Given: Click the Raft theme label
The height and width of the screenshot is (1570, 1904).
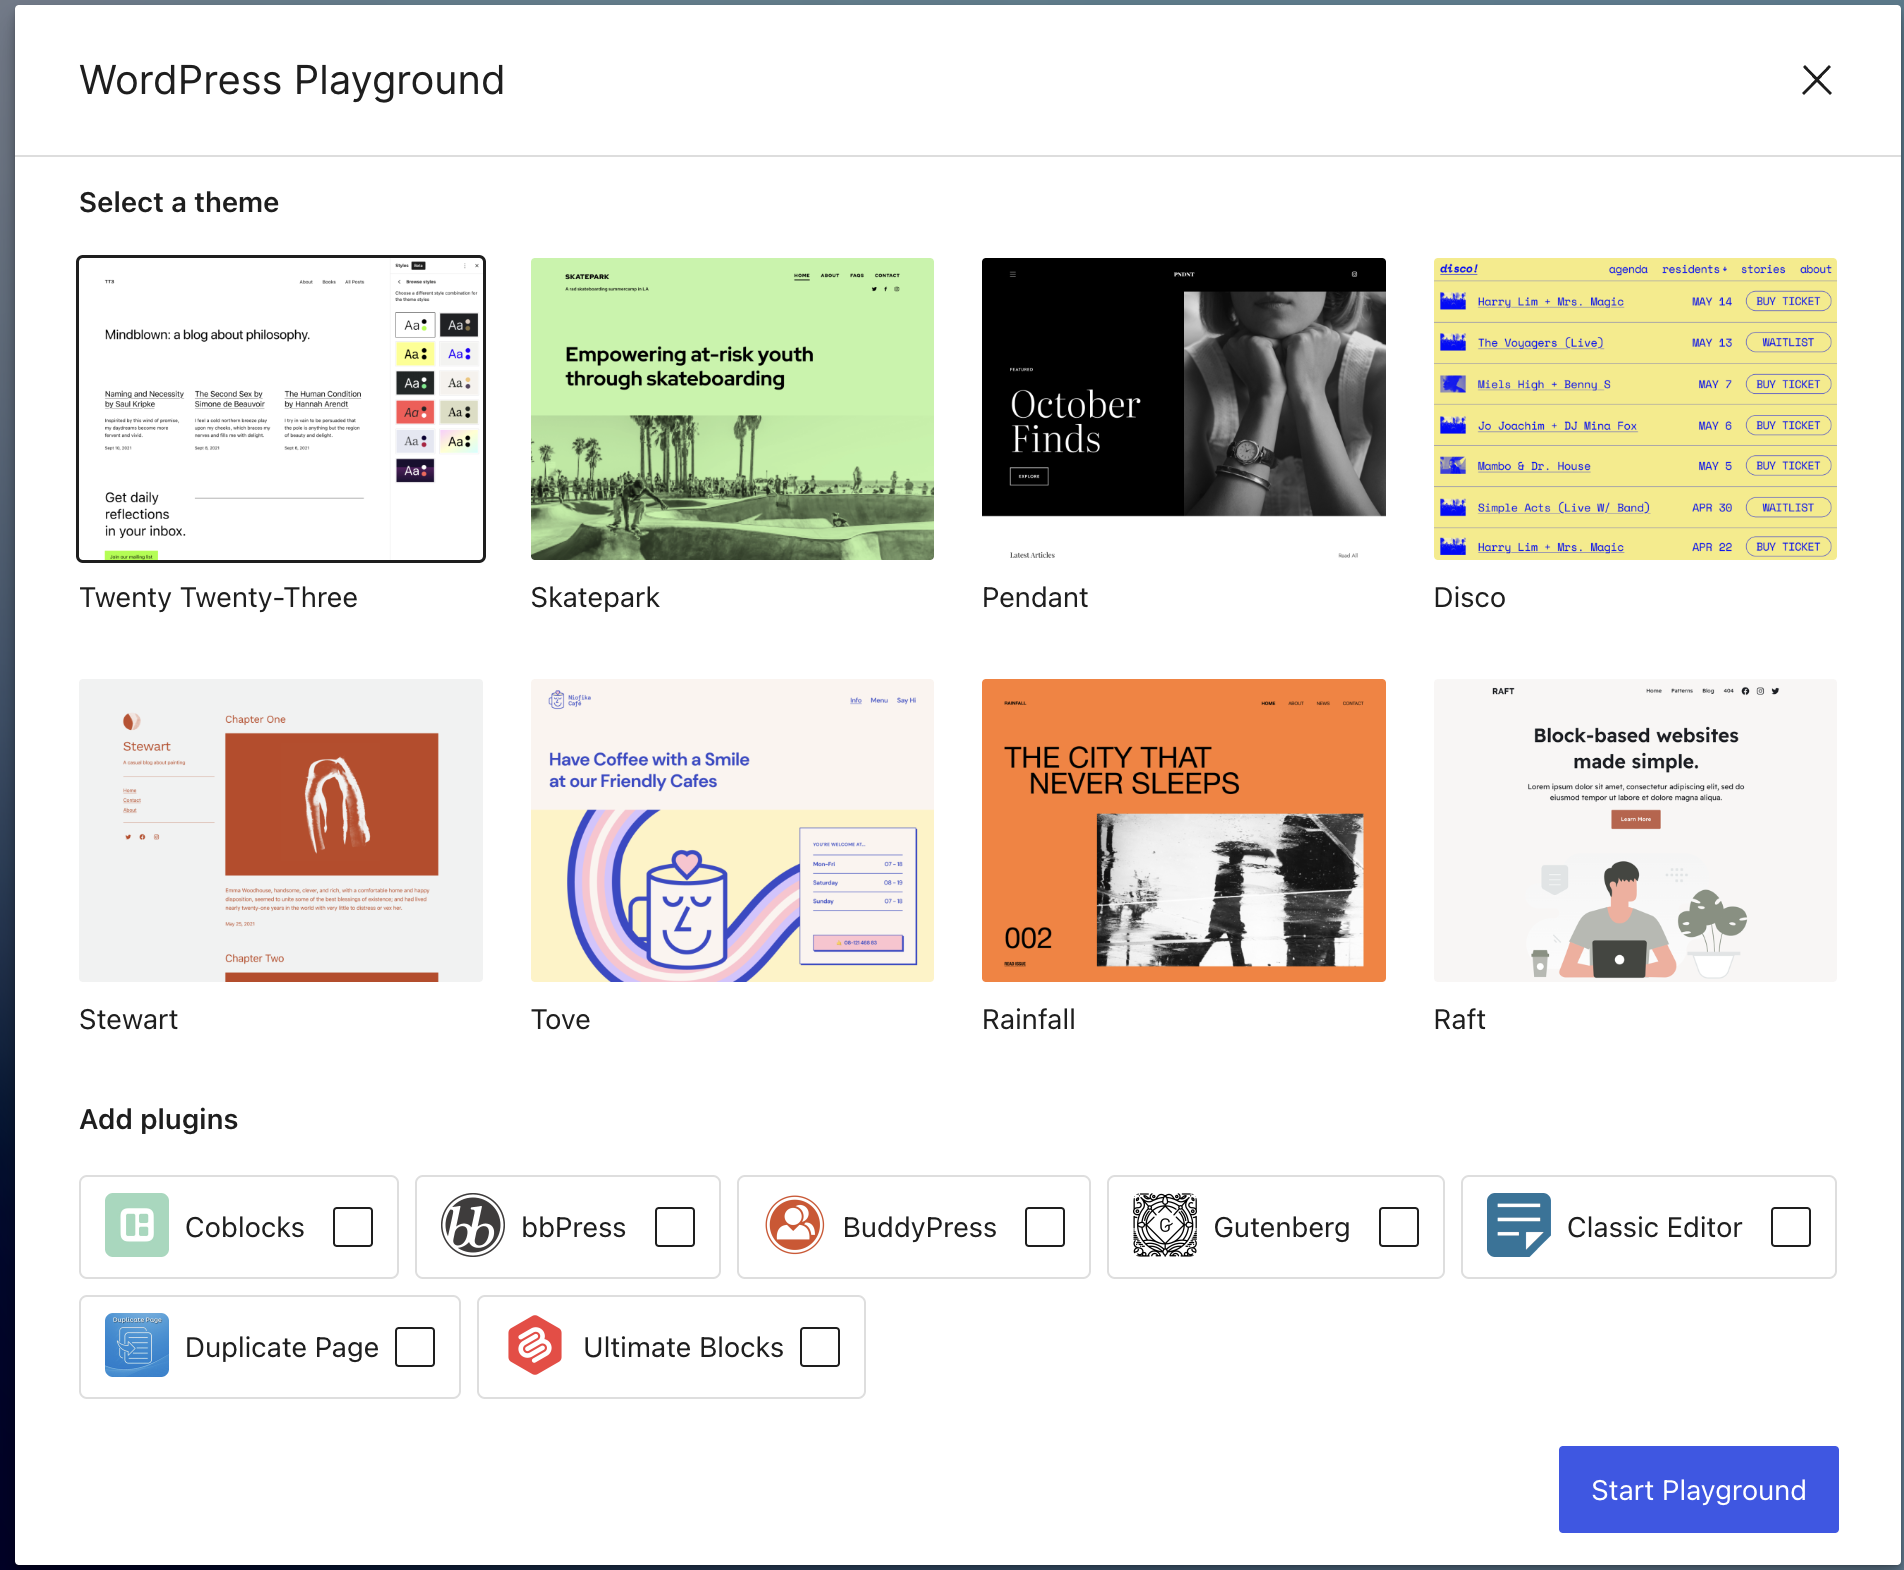Looking at the screenshot, I should (1460, 1020).
